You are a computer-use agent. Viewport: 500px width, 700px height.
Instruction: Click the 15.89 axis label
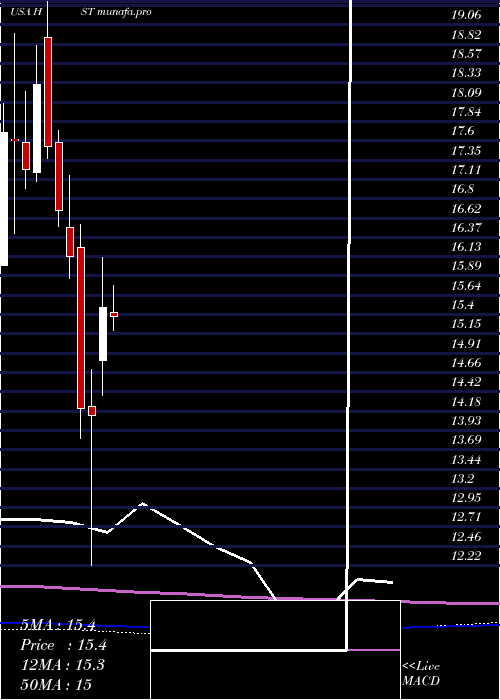[x=466, y=267]
